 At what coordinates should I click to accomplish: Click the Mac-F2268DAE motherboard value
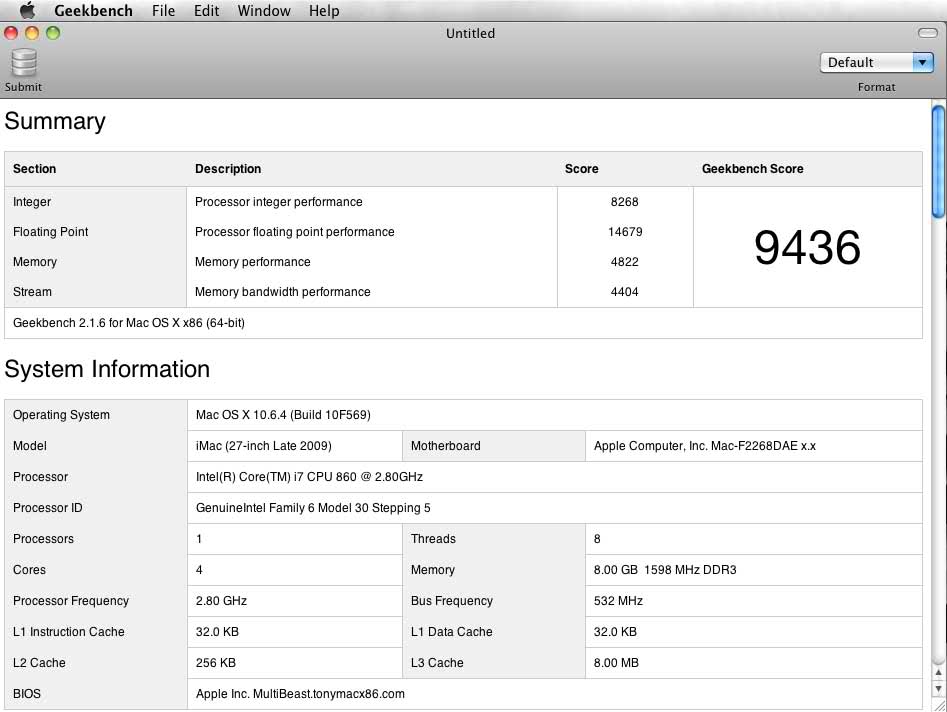click(x=705, y=446)
